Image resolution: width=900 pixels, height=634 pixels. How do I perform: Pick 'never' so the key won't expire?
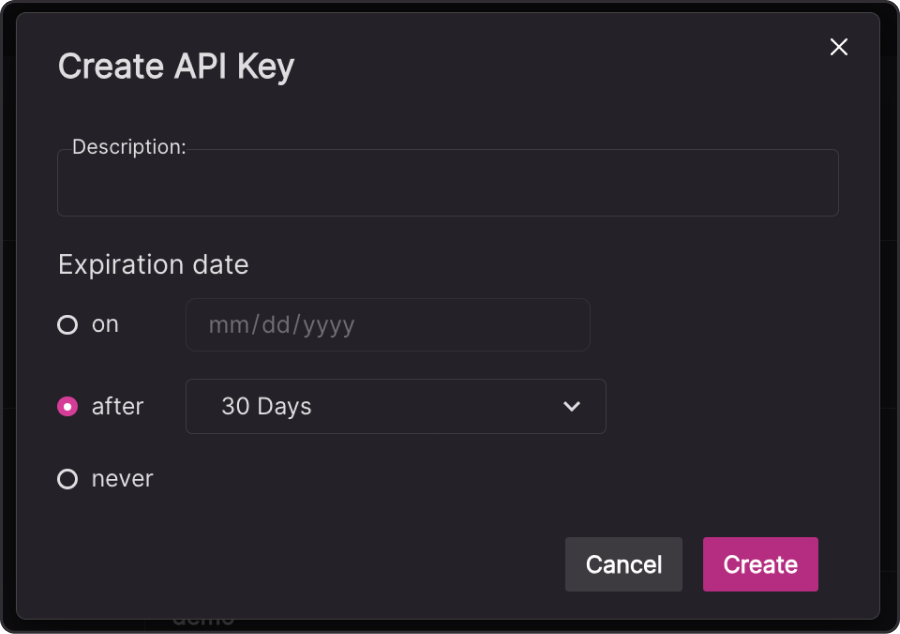click(67, 479)
